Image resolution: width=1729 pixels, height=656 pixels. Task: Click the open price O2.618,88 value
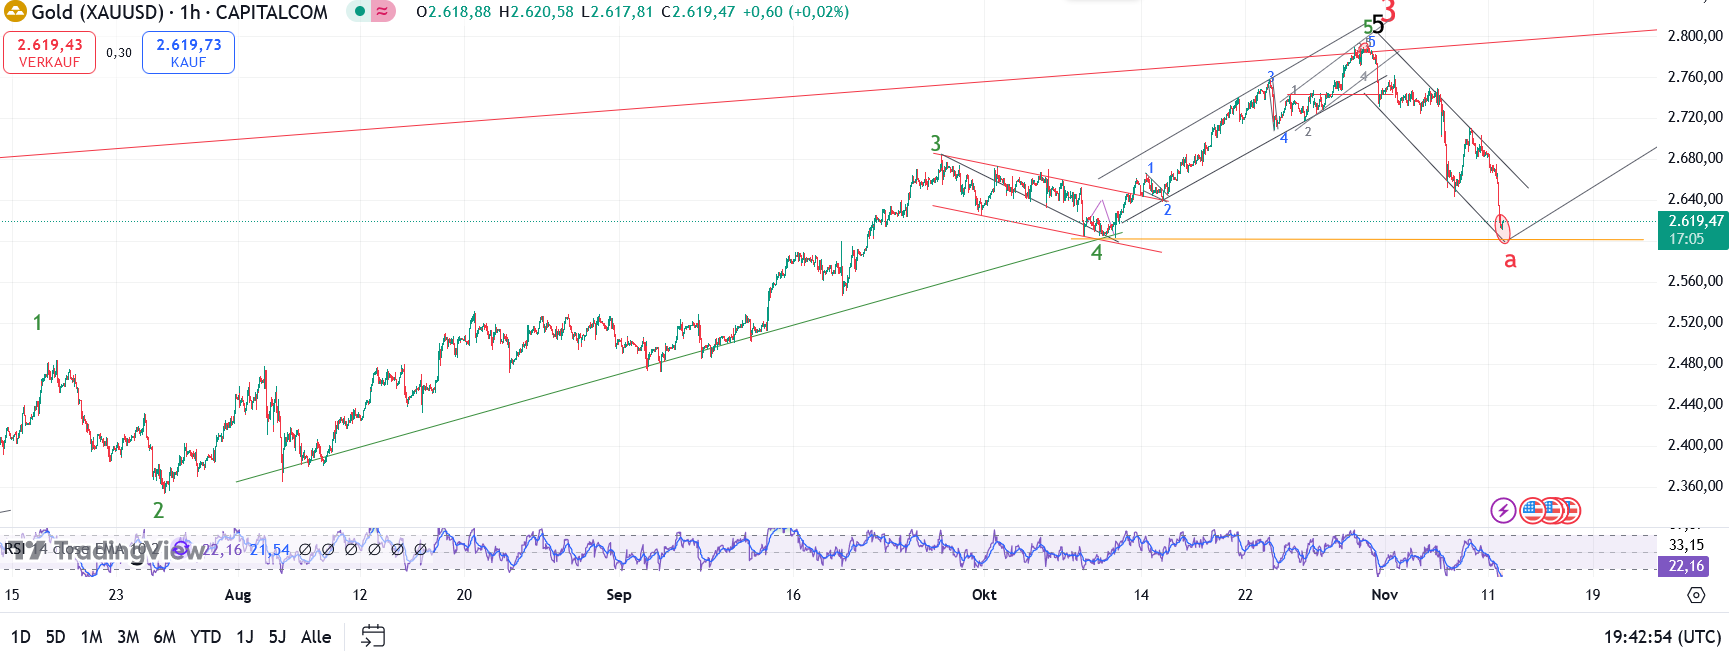[x=453, y=12]
